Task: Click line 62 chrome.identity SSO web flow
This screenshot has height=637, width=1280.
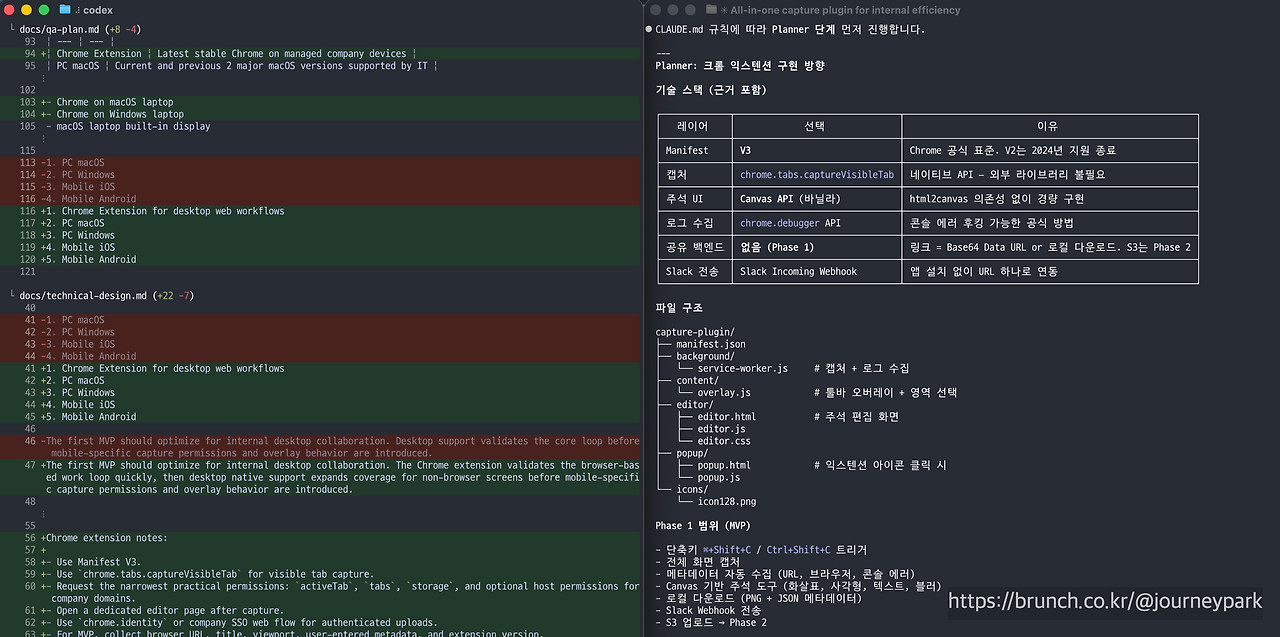Action: click(x=320, y=622)
